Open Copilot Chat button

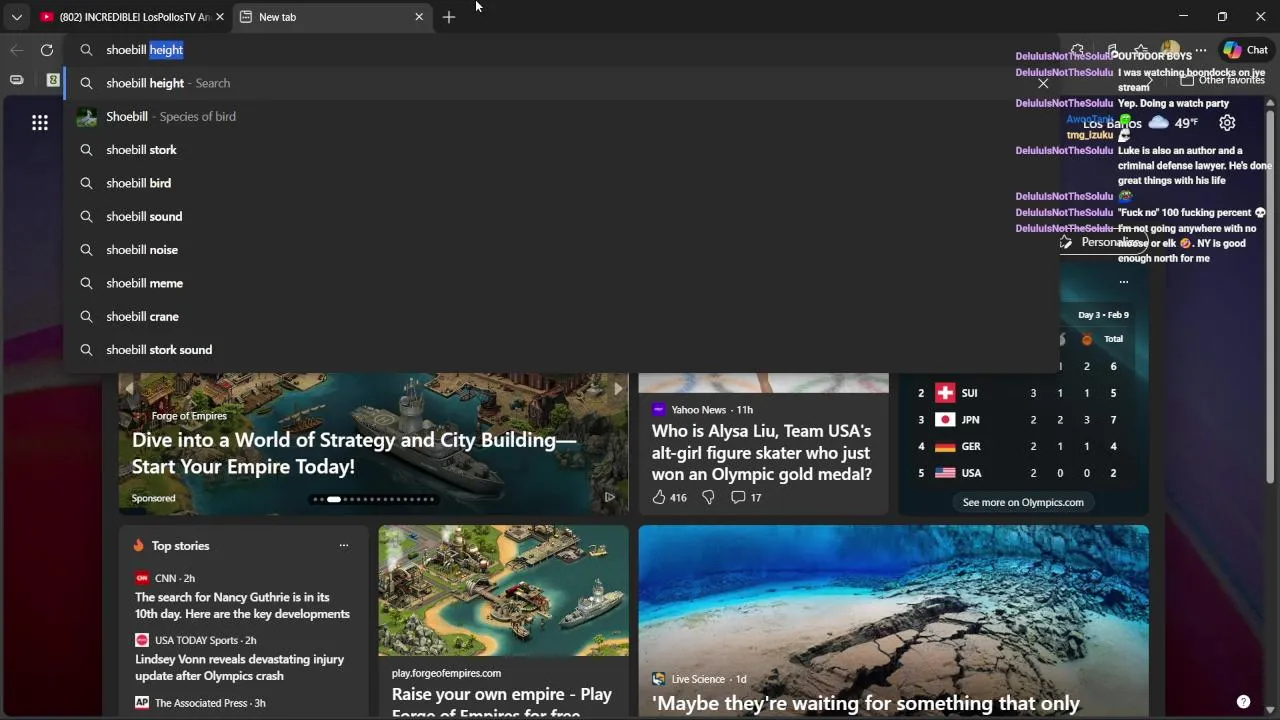(1246, 50)
